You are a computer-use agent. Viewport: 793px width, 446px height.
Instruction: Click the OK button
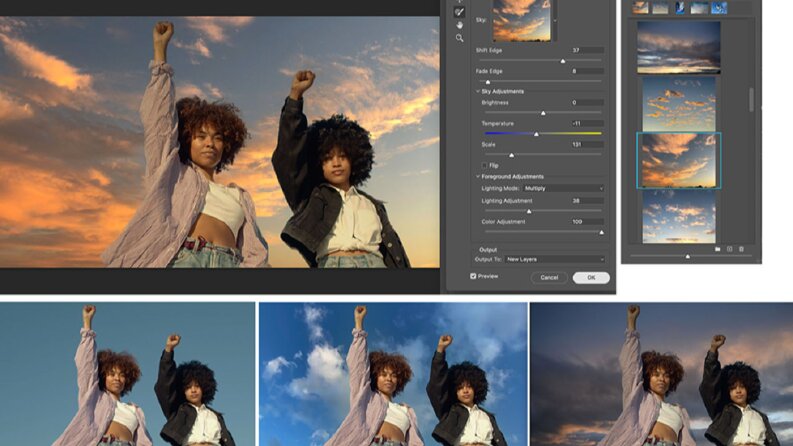point(591,278)
